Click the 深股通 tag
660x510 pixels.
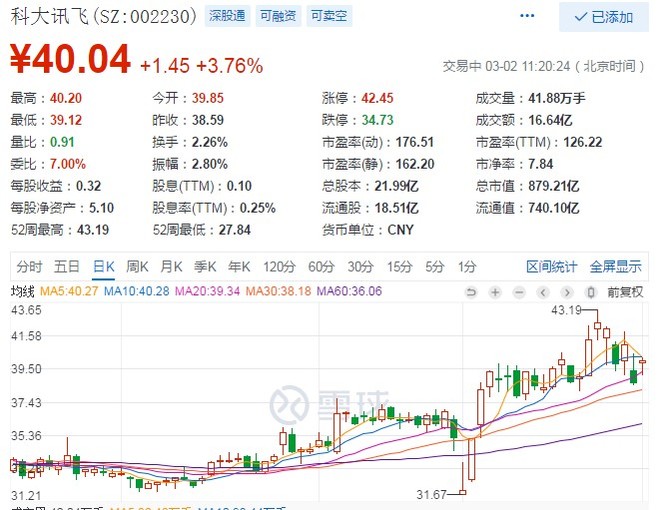[227, 16]
